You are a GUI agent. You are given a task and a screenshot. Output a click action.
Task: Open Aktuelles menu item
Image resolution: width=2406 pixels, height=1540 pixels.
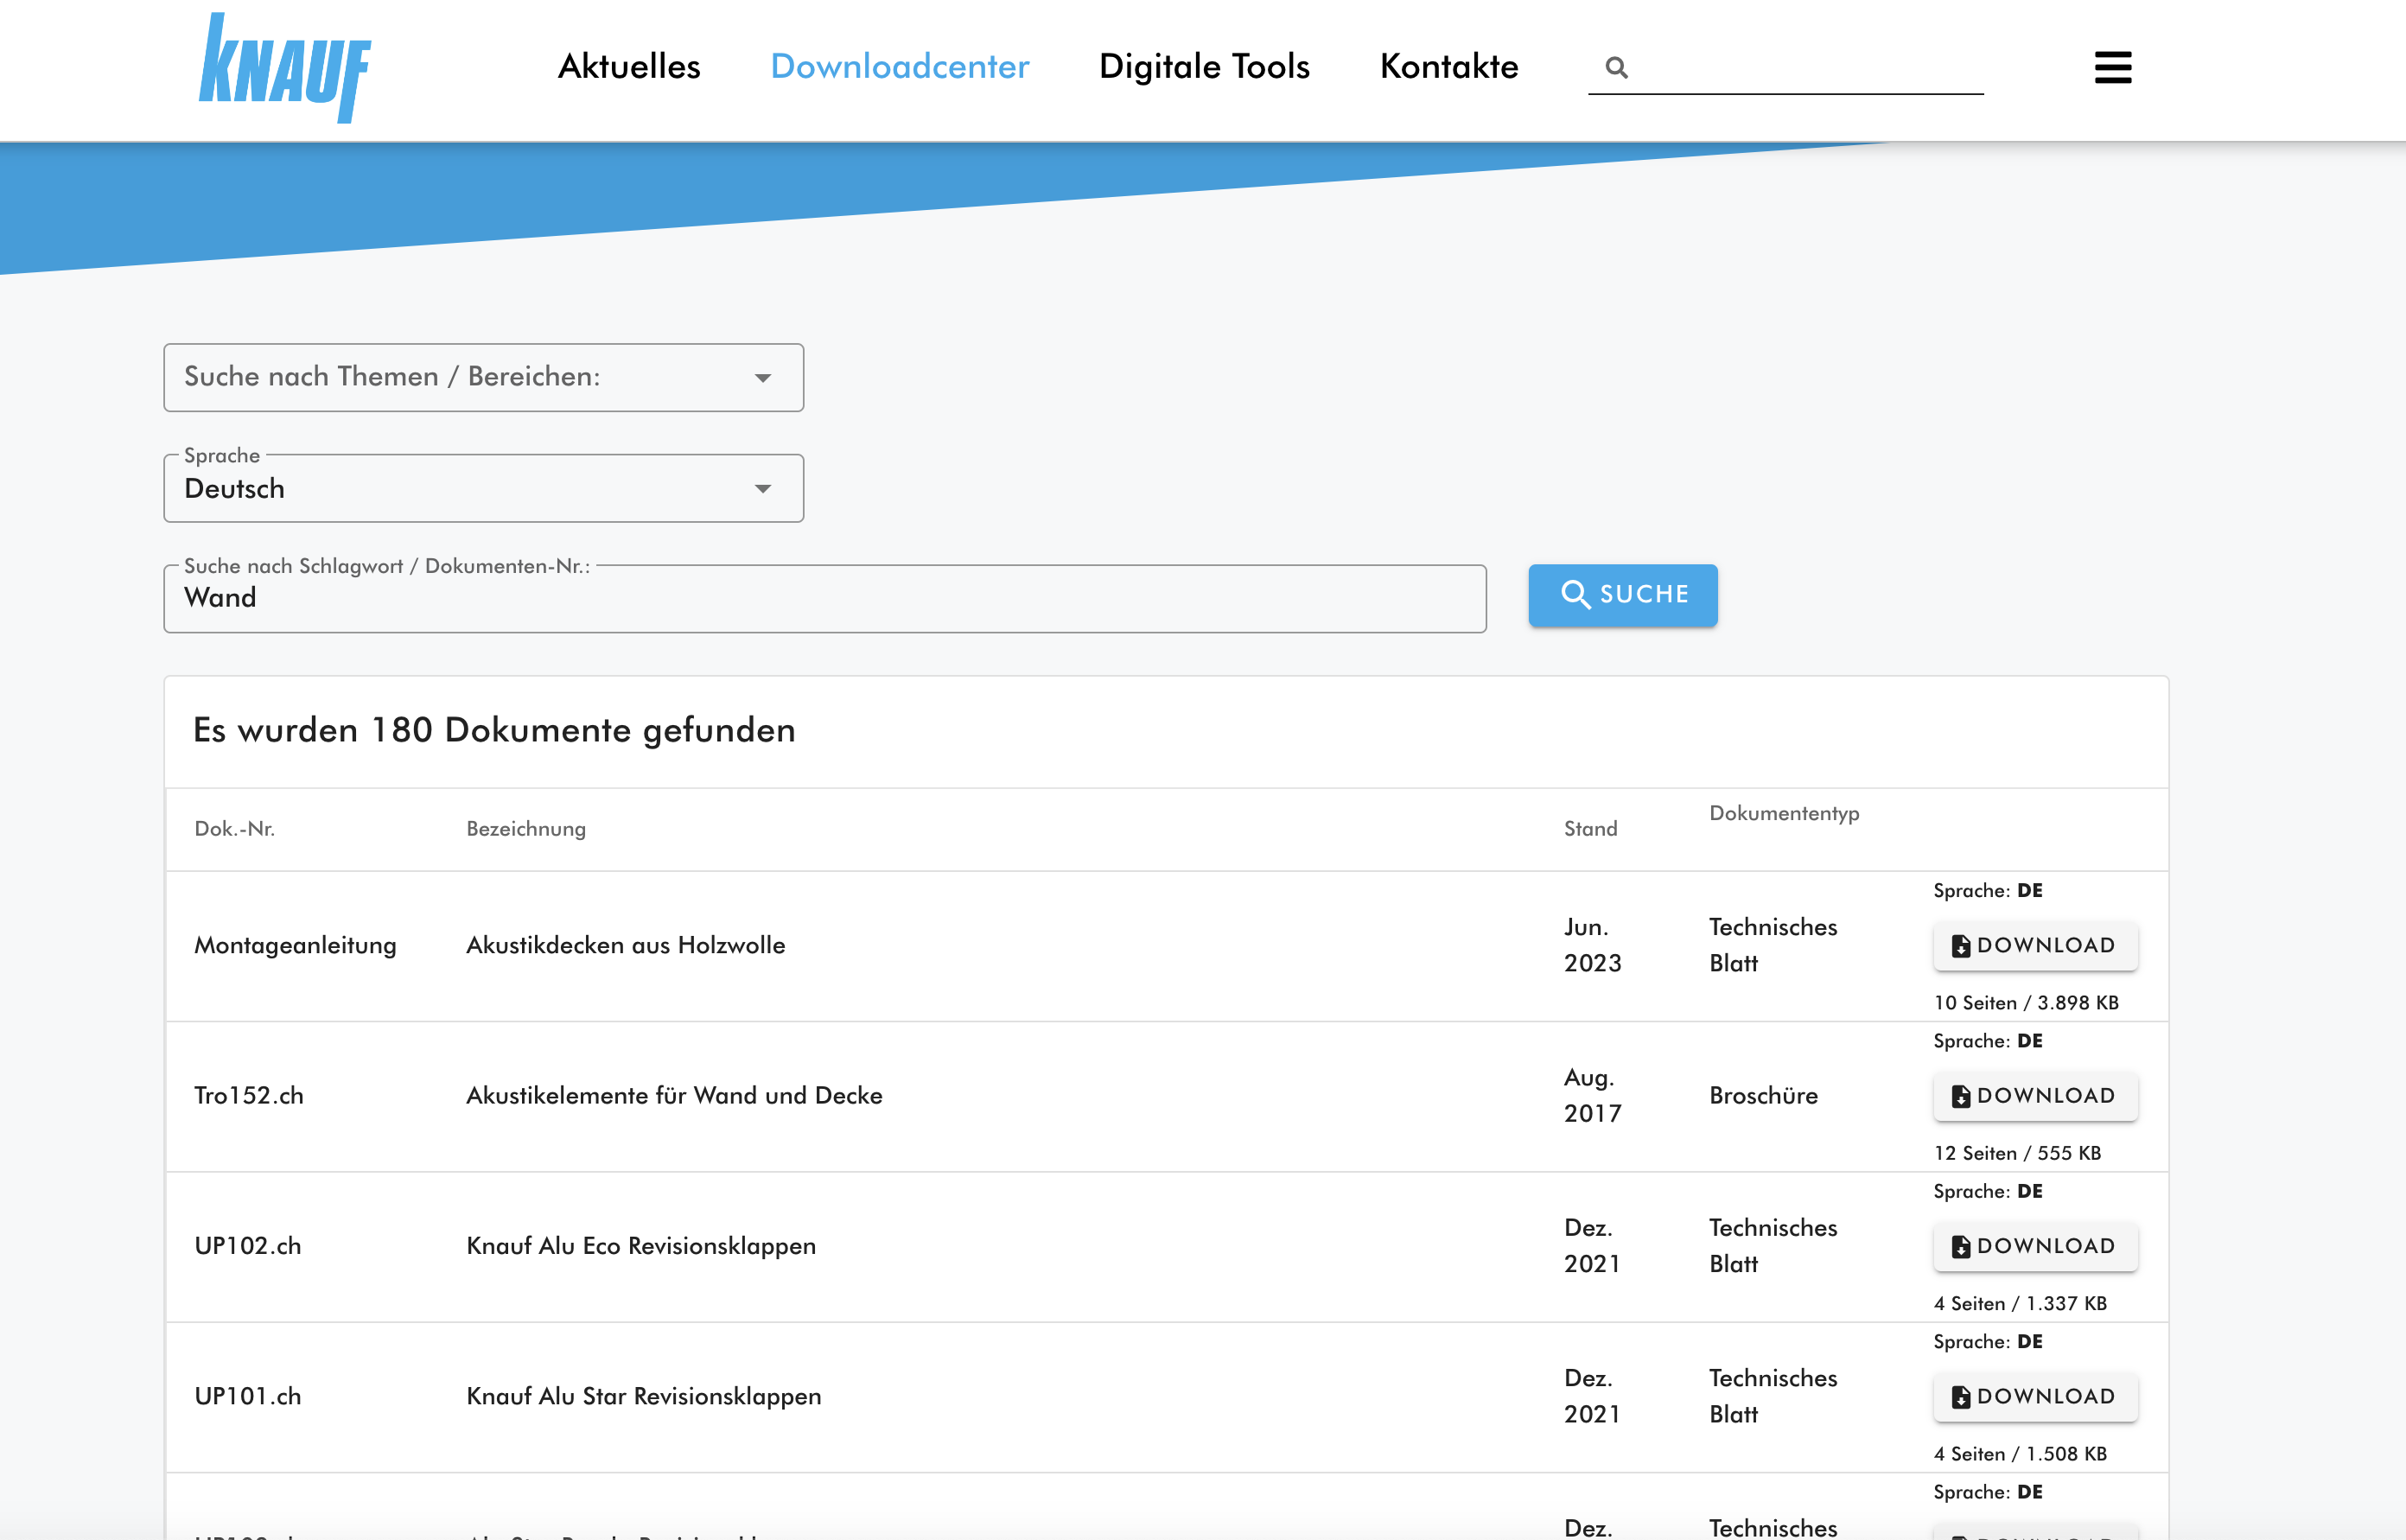click(x=629, y=66)
